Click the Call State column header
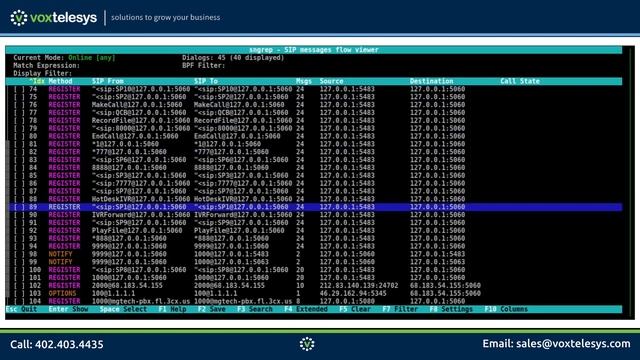640x360 pixels. 520,81
